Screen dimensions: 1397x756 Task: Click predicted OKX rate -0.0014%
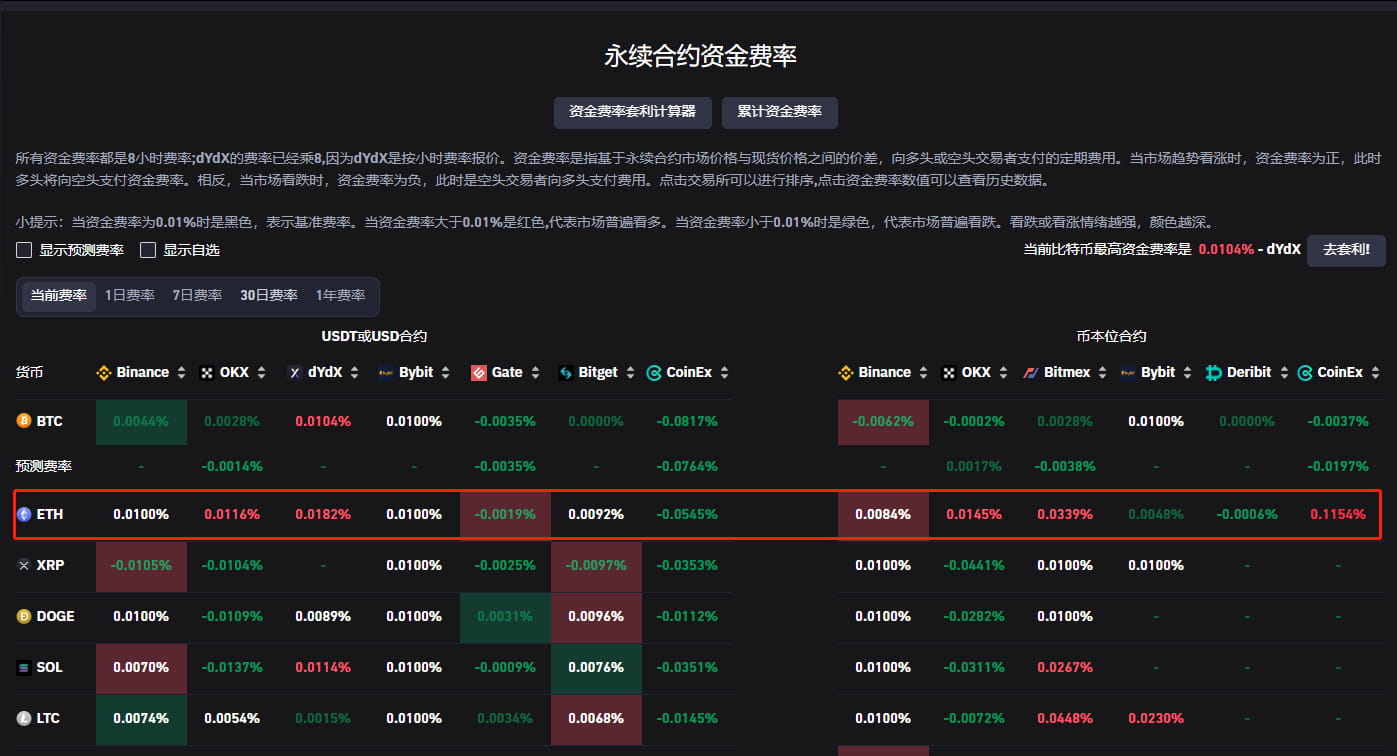(232, 467)
